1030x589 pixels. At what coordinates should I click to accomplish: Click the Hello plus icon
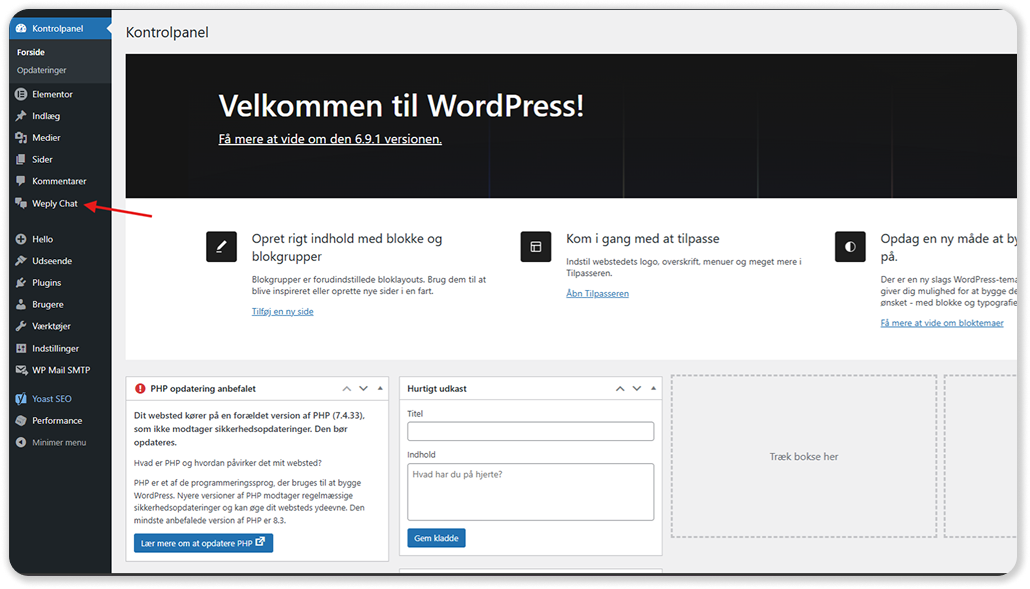[21, 239]
